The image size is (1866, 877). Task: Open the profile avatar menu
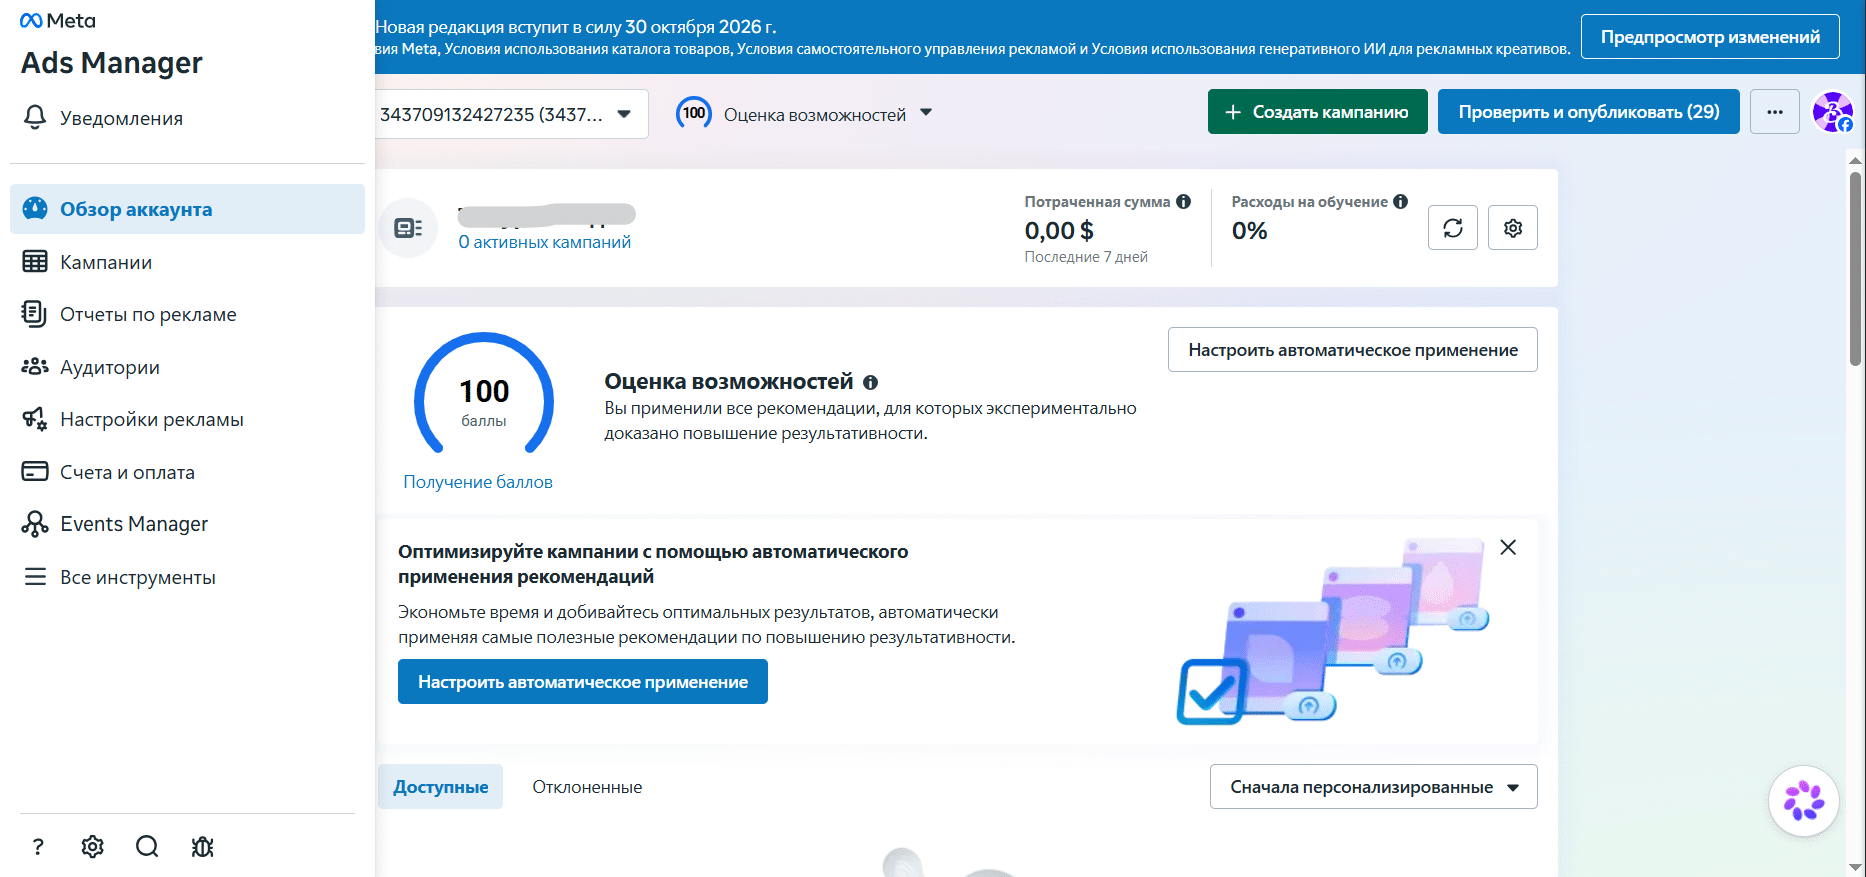[1833, 112]
